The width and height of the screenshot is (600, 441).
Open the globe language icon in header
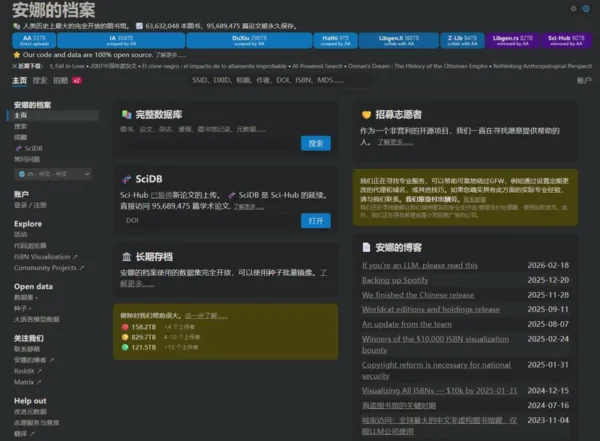[586, 8]
